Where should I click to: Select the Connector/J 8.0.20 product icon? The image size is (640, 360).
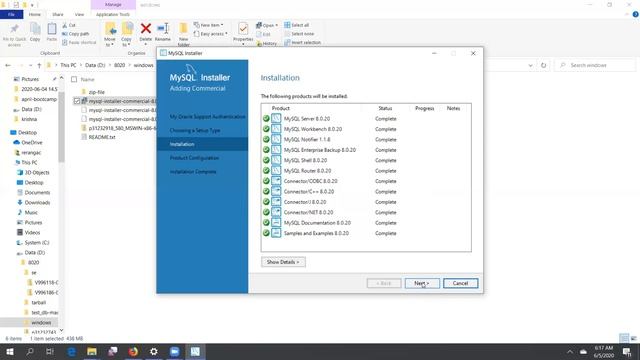tap(276, 202)
